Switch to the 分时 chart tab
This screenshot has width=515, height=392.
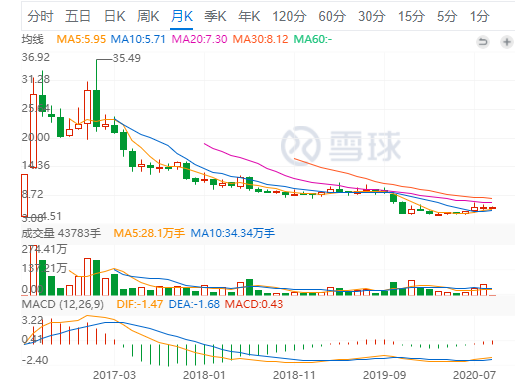40,16
